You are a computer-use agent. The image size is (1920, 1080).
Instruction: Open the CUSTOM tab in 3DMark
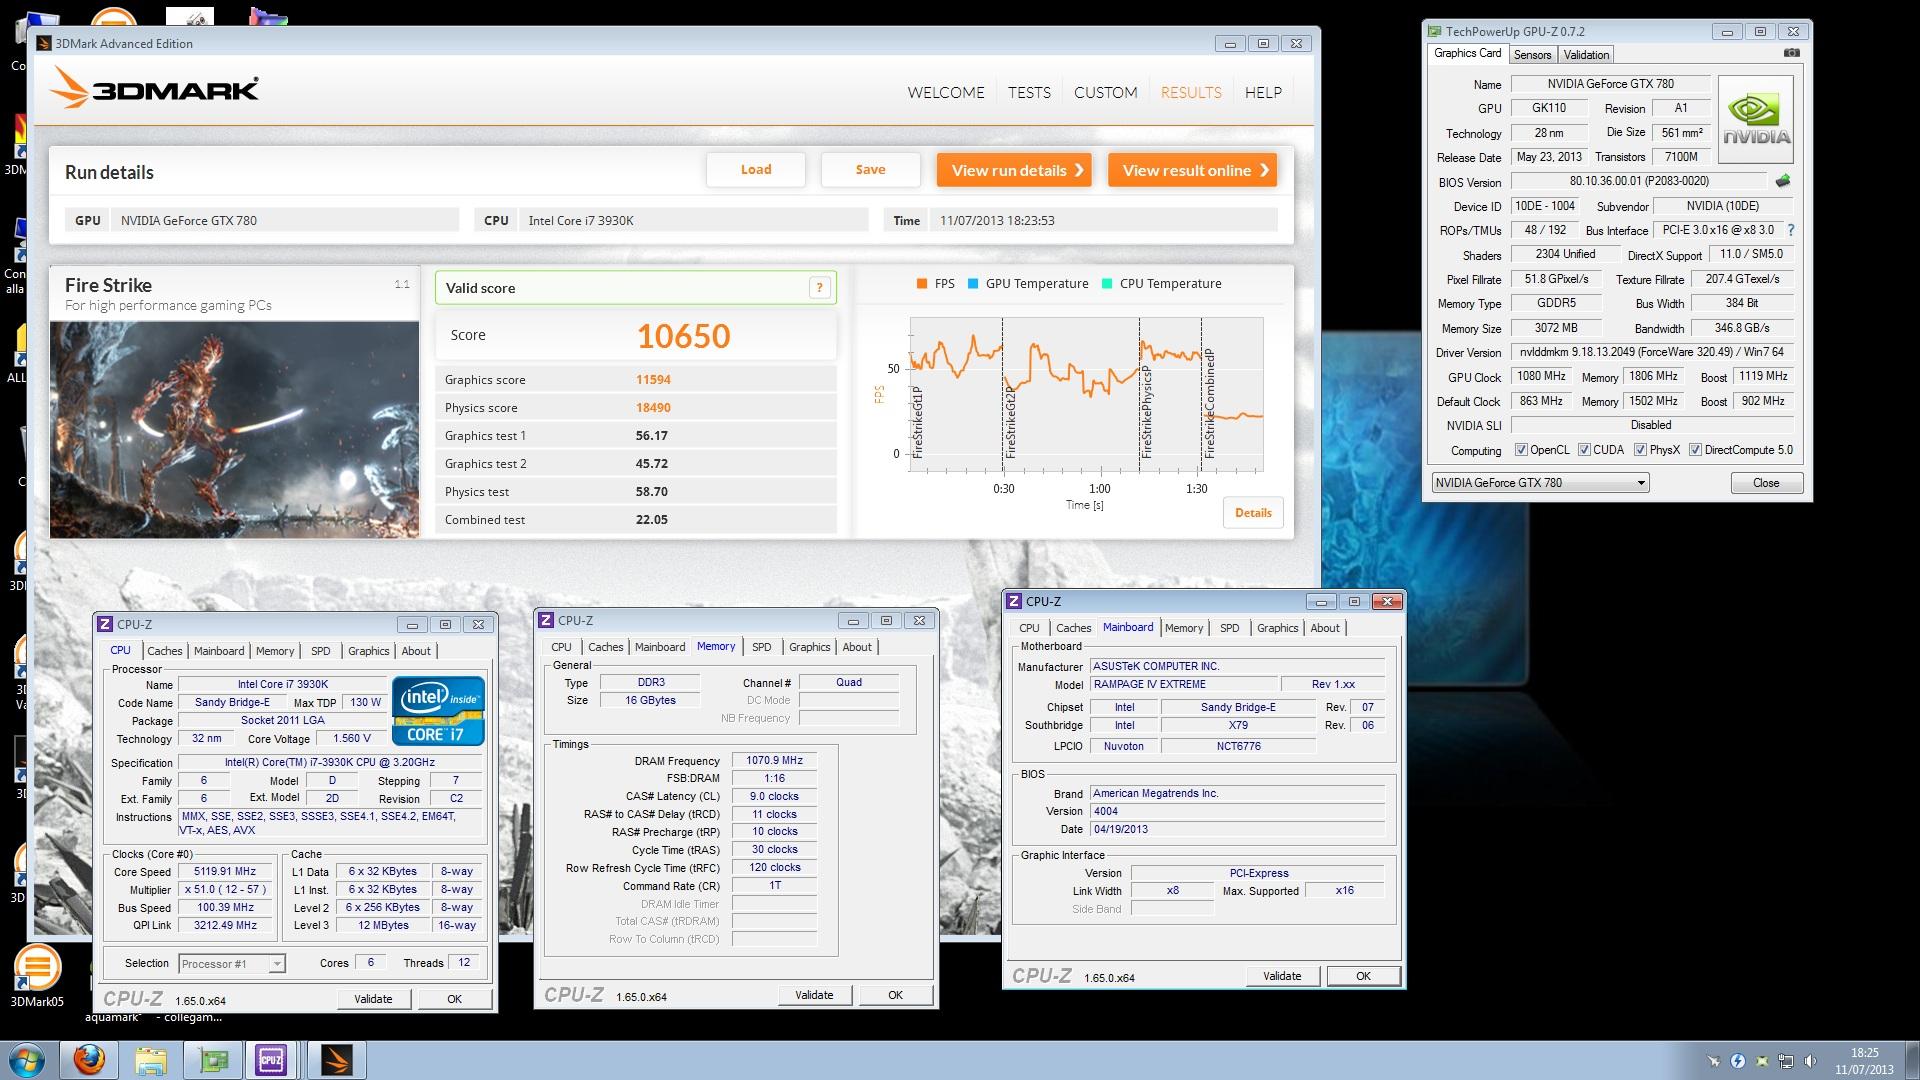pos(1105,92)
